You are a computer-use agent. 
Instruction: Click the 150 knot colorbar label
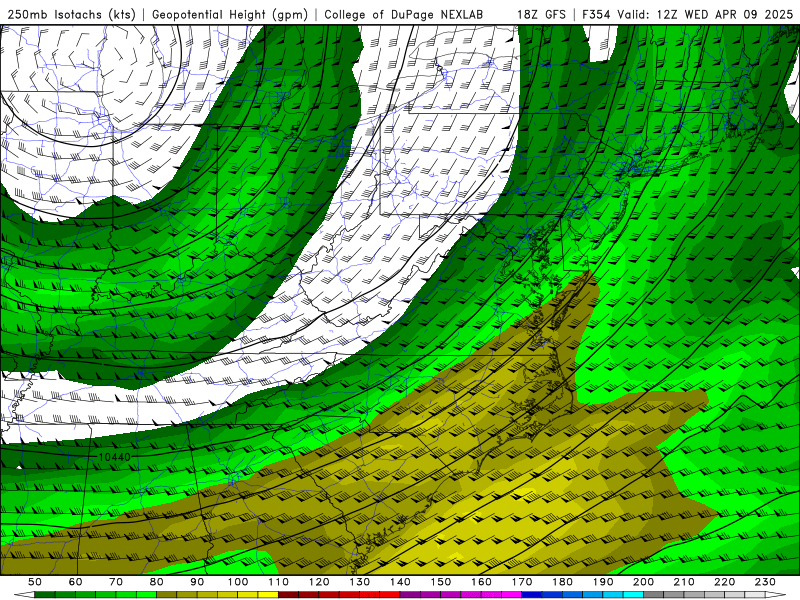[x=441, y=582]
